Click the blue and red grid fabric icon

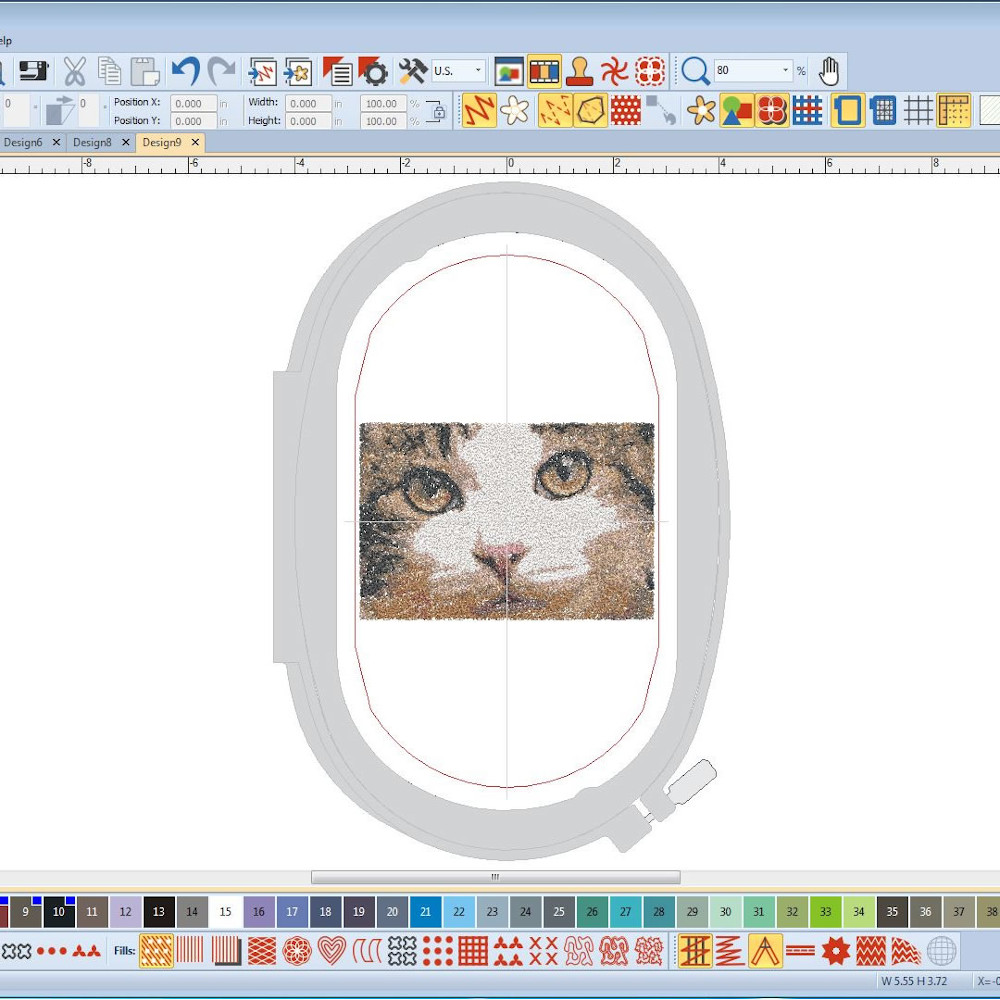pyautogui.click(x=807, y=110)
